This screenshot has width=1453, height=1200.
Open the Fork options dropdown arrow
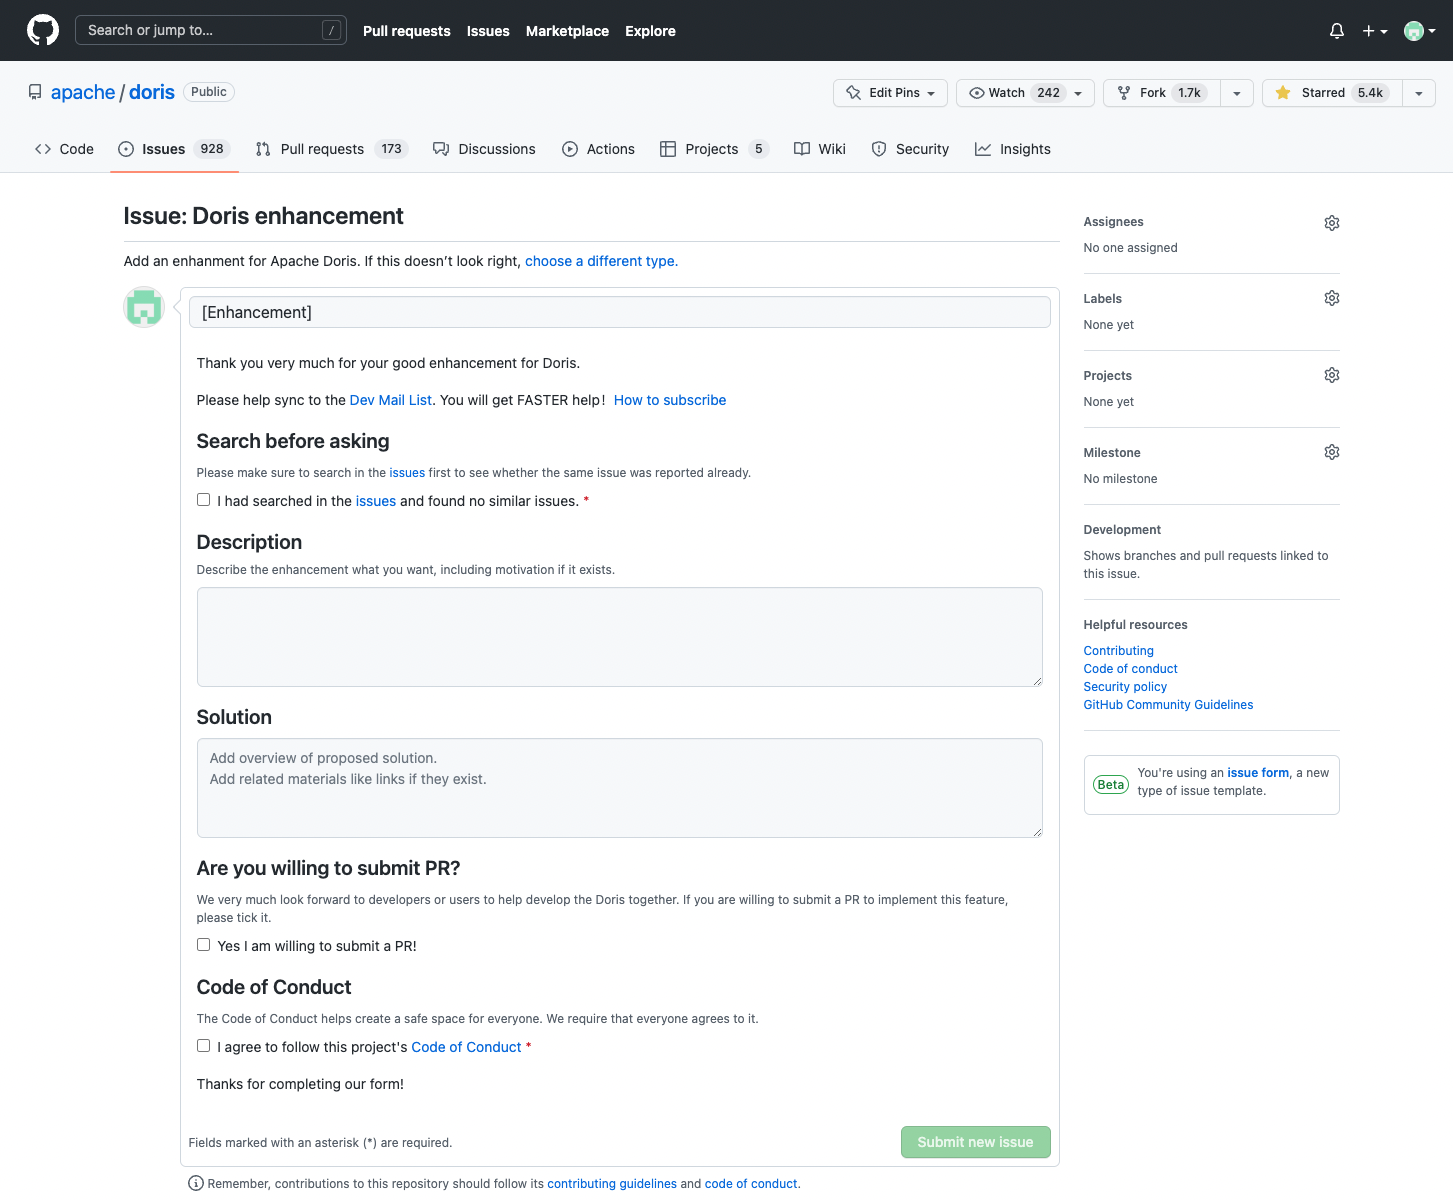coord(1237,93)
